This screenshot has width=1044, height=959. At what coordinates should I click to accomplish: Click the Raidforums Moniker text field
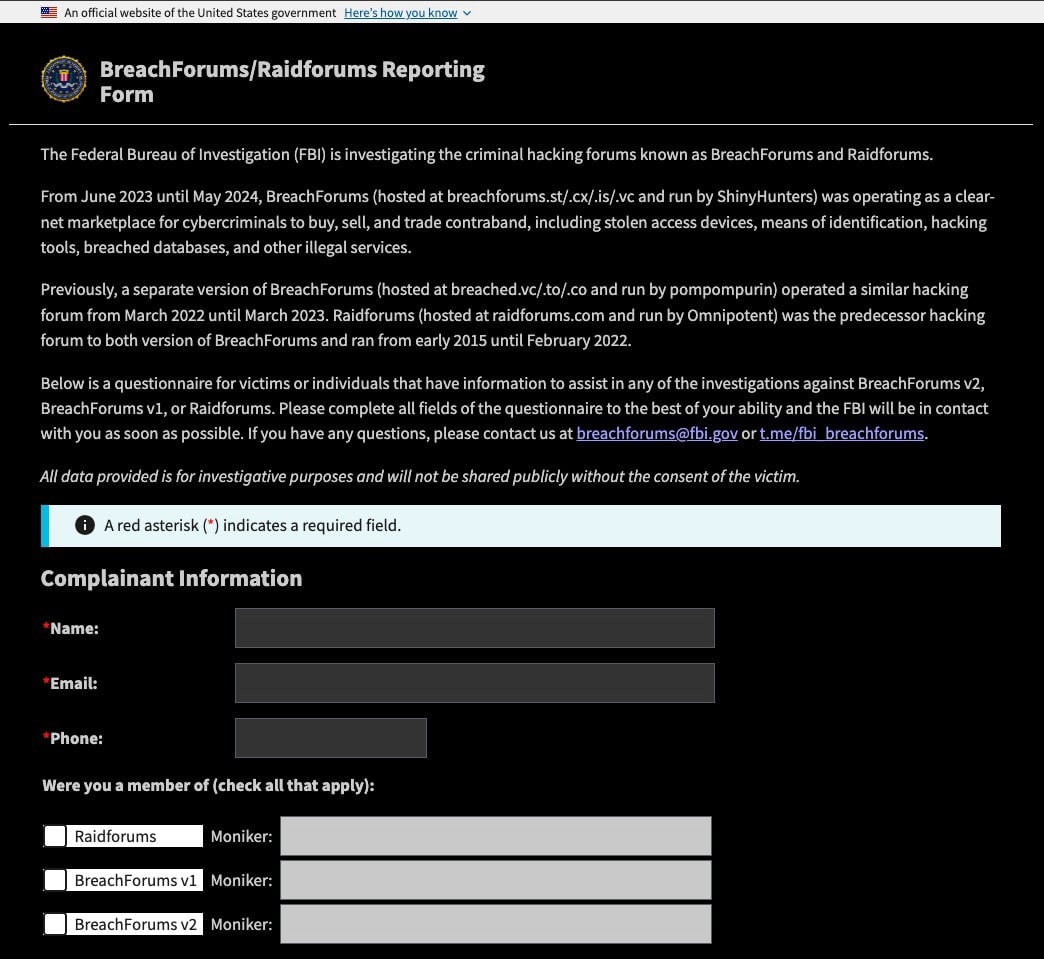point(495,836)
